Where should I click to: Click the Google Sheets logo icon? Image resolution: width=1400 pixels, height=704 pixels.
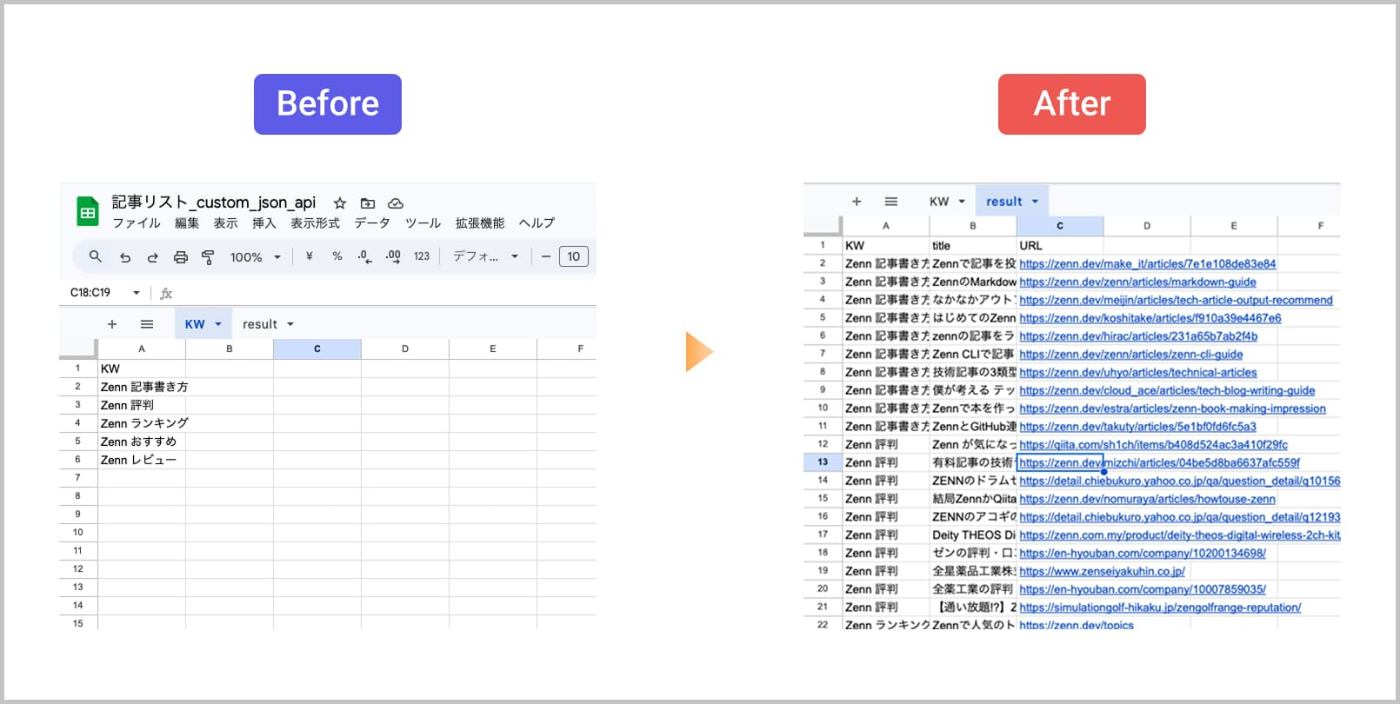[88, 212]
